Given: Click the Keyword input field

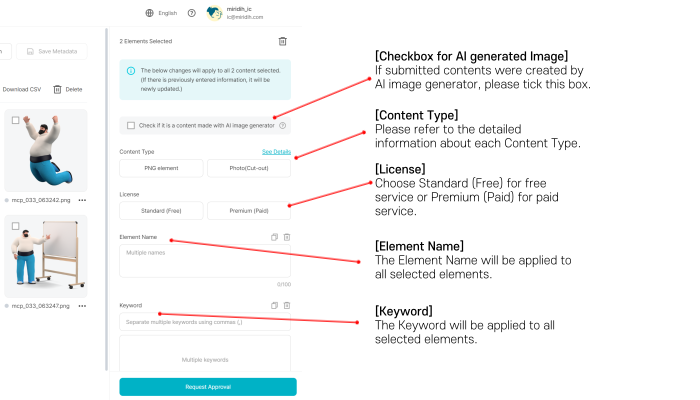Looking at the screenshot, I should [x=205, y=322].
